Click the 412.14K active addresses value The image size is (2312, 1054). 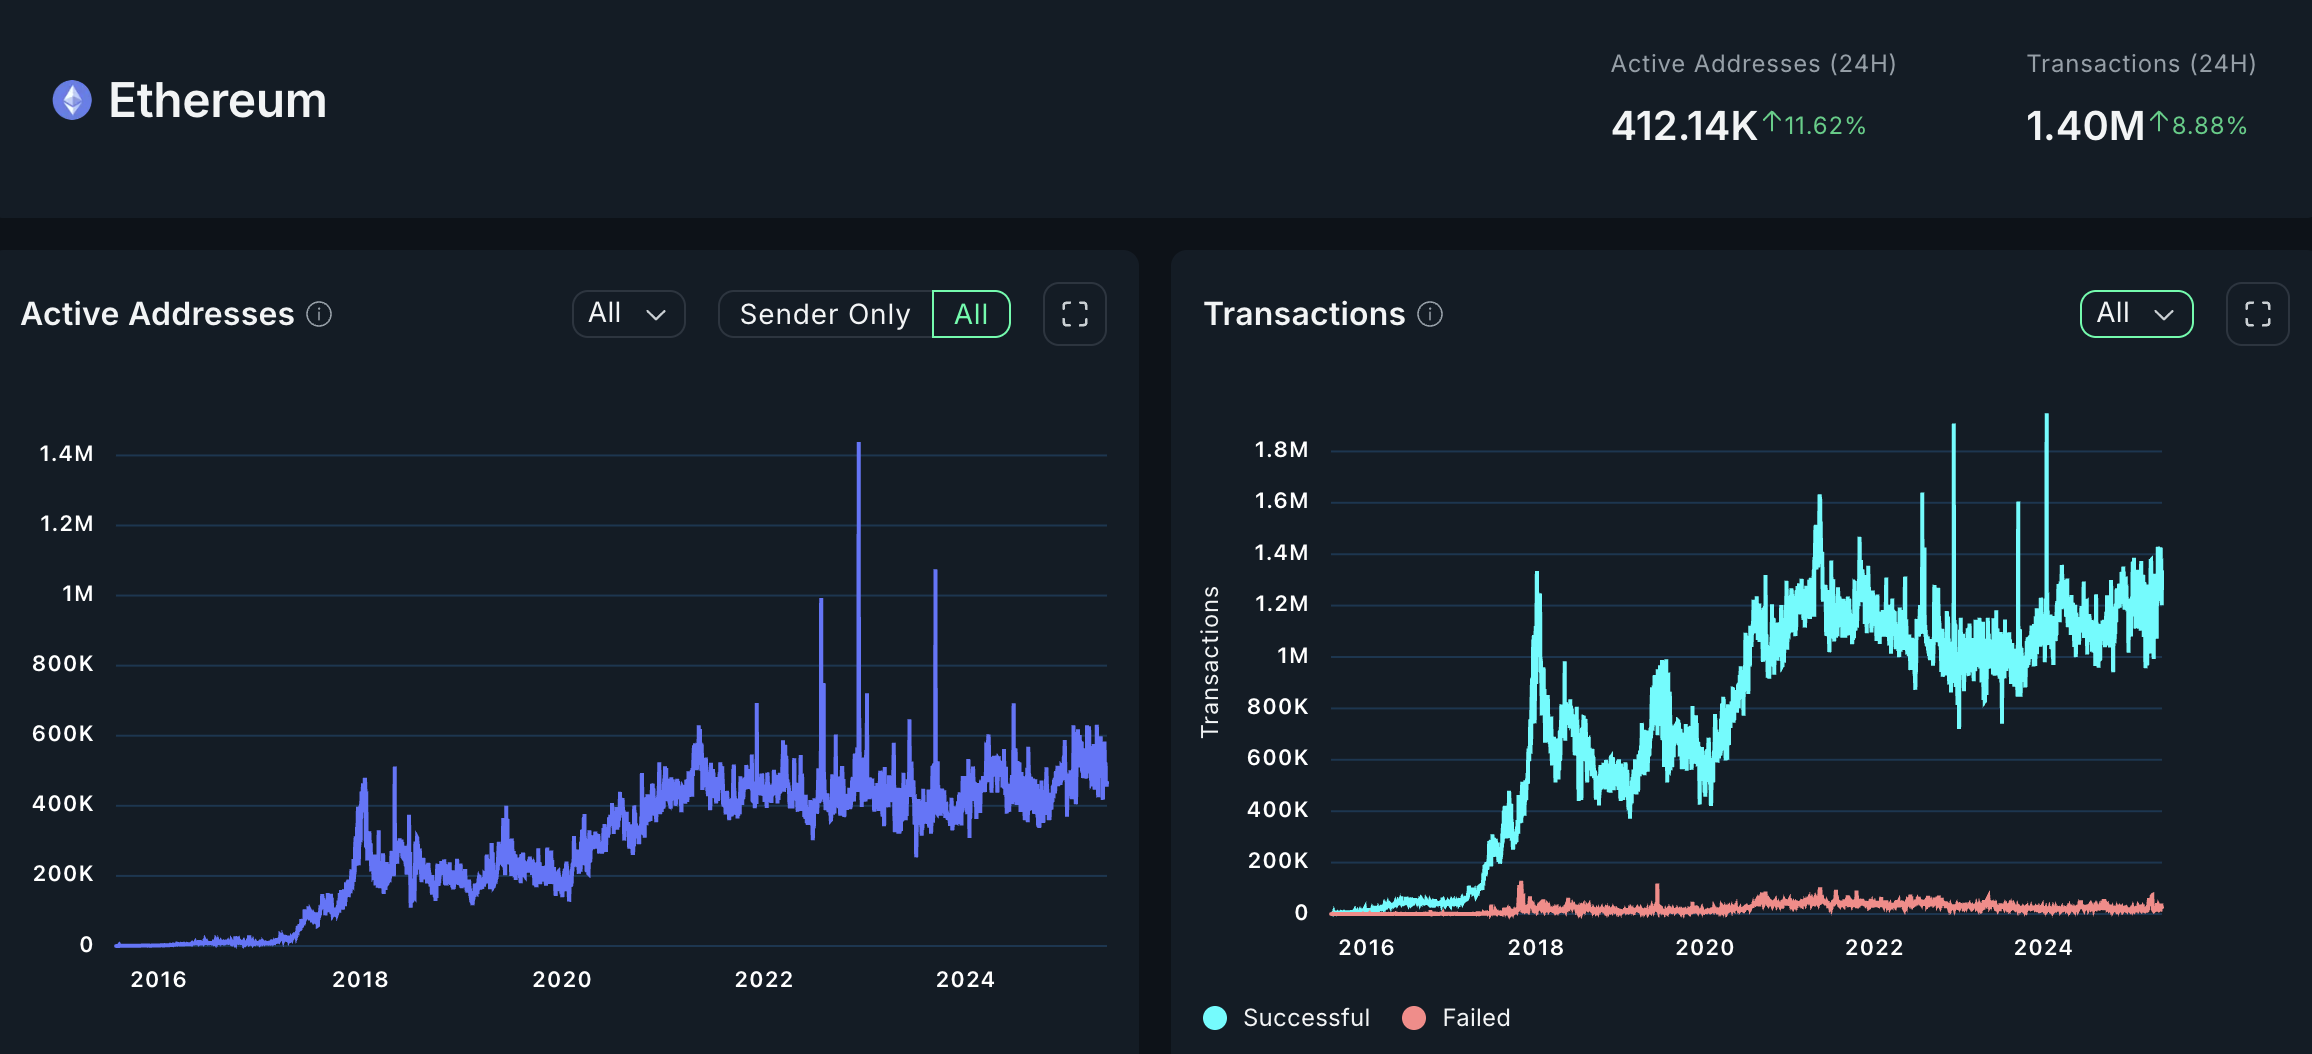click(1684, 126)
